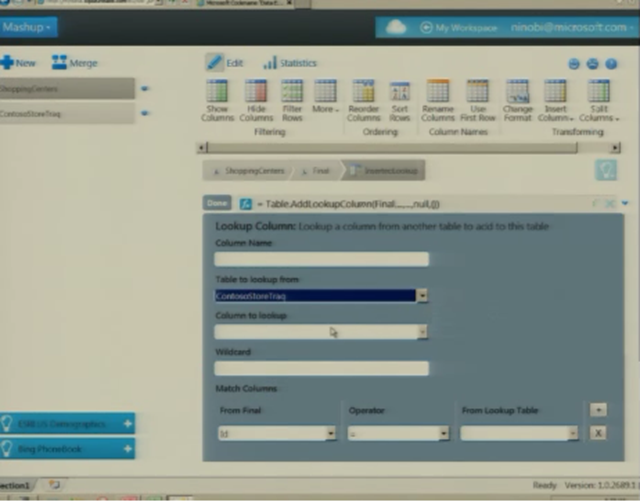This screenshot has width=640, height=502.
Task: Collapse the formula panel arrow
Action: point(625,203)
